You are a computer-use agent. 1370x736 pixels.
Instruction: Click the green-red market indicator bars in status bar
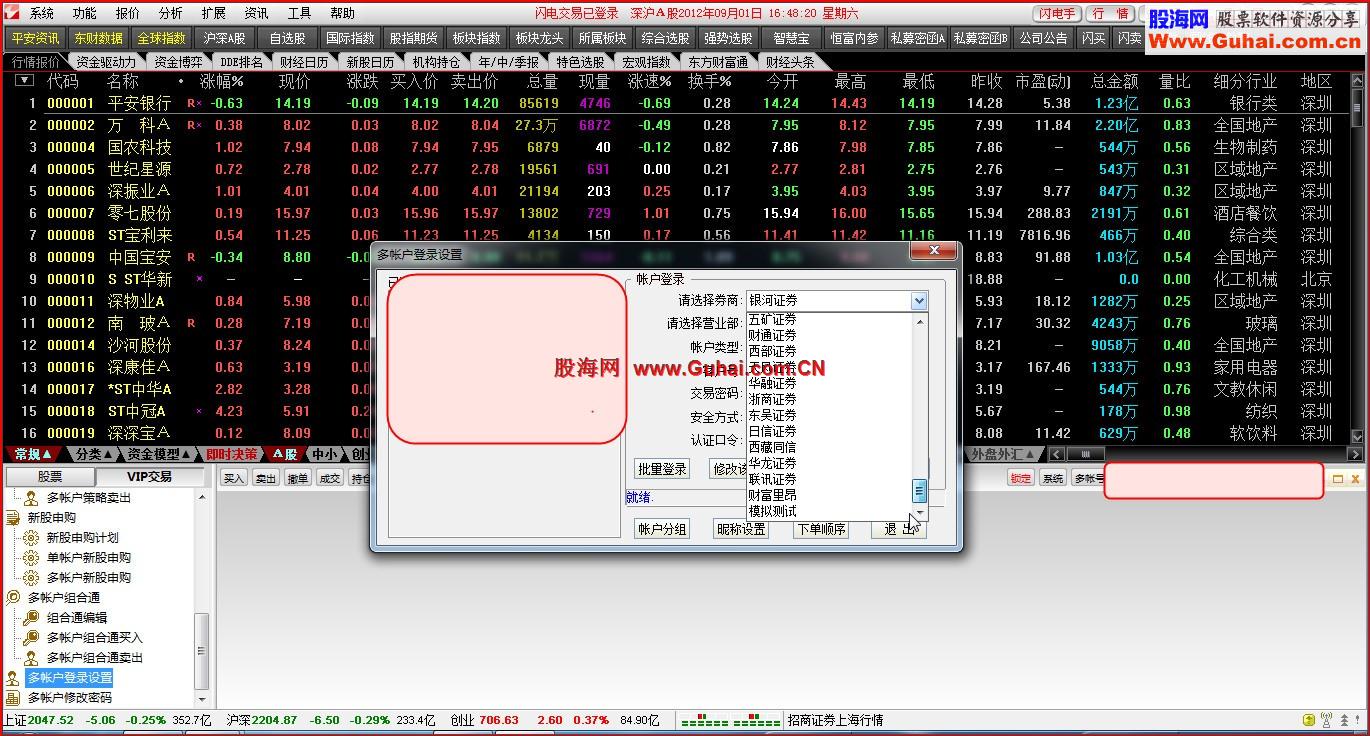click(x=730, y=720)
